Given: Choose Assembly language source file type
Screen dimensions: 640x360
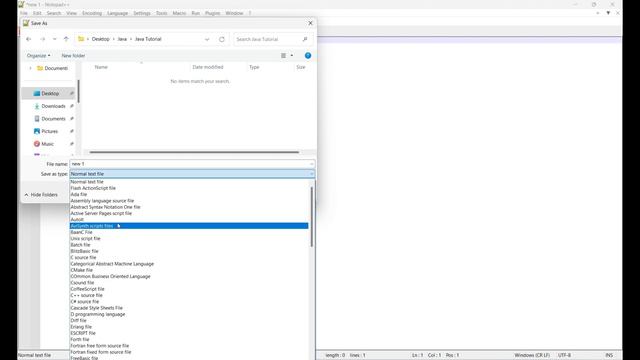Looking at the screenshot, I should click(x=189, y=201).
